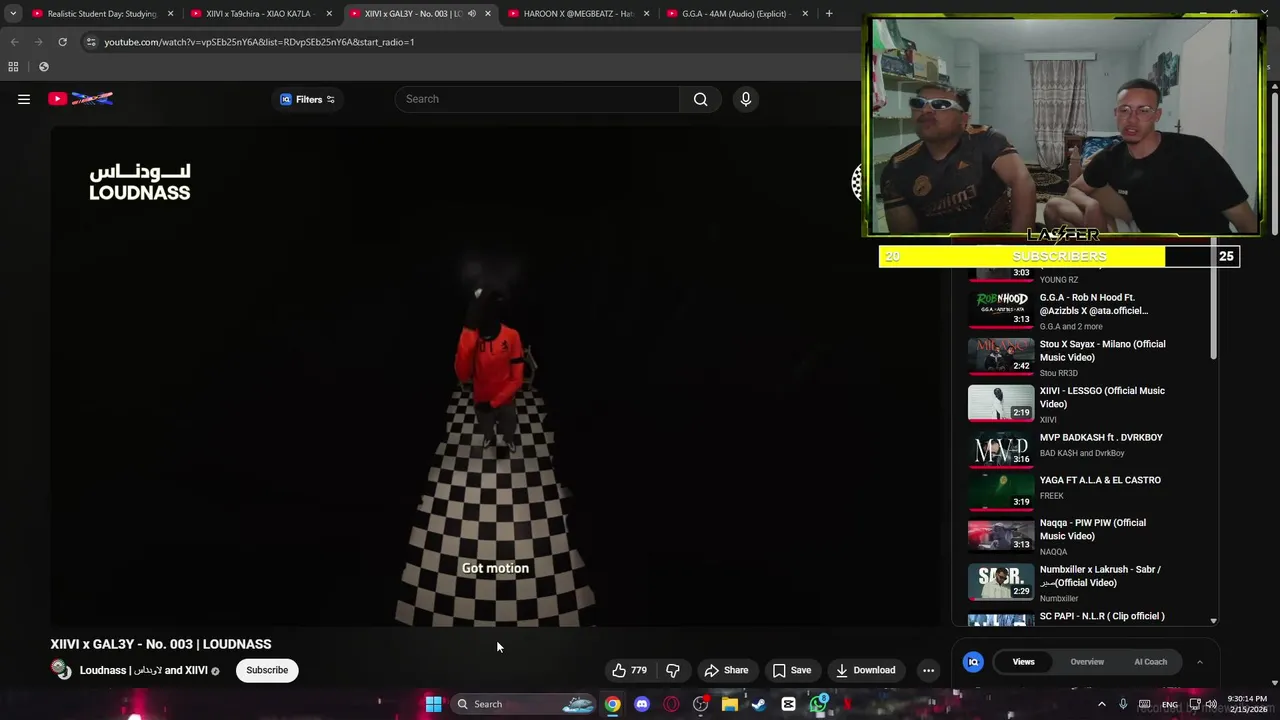Open the apps grid bookmark icon
1280x720 pixels.
coord(13,67)
